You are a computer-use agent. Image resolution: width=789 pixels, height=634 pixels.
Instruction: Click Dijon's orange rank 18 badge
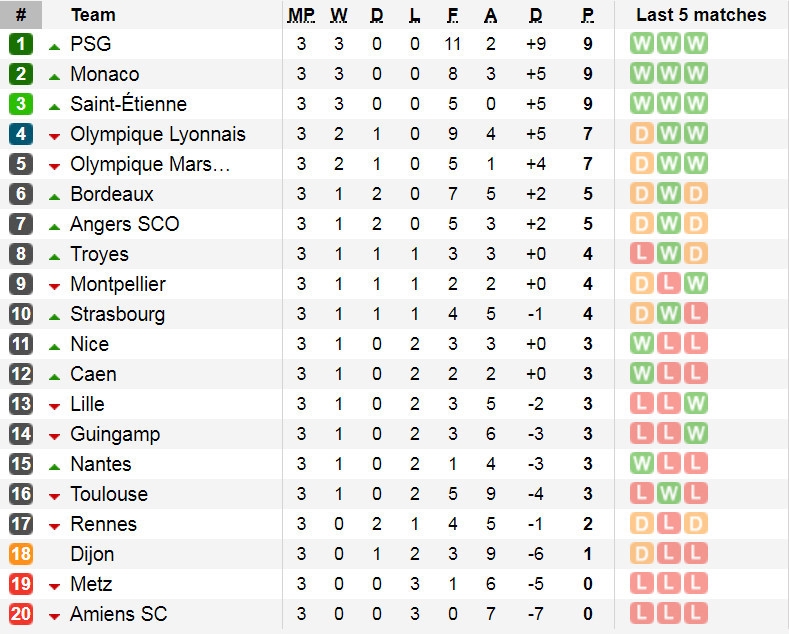pyautogui.click(x=21, y=554)
